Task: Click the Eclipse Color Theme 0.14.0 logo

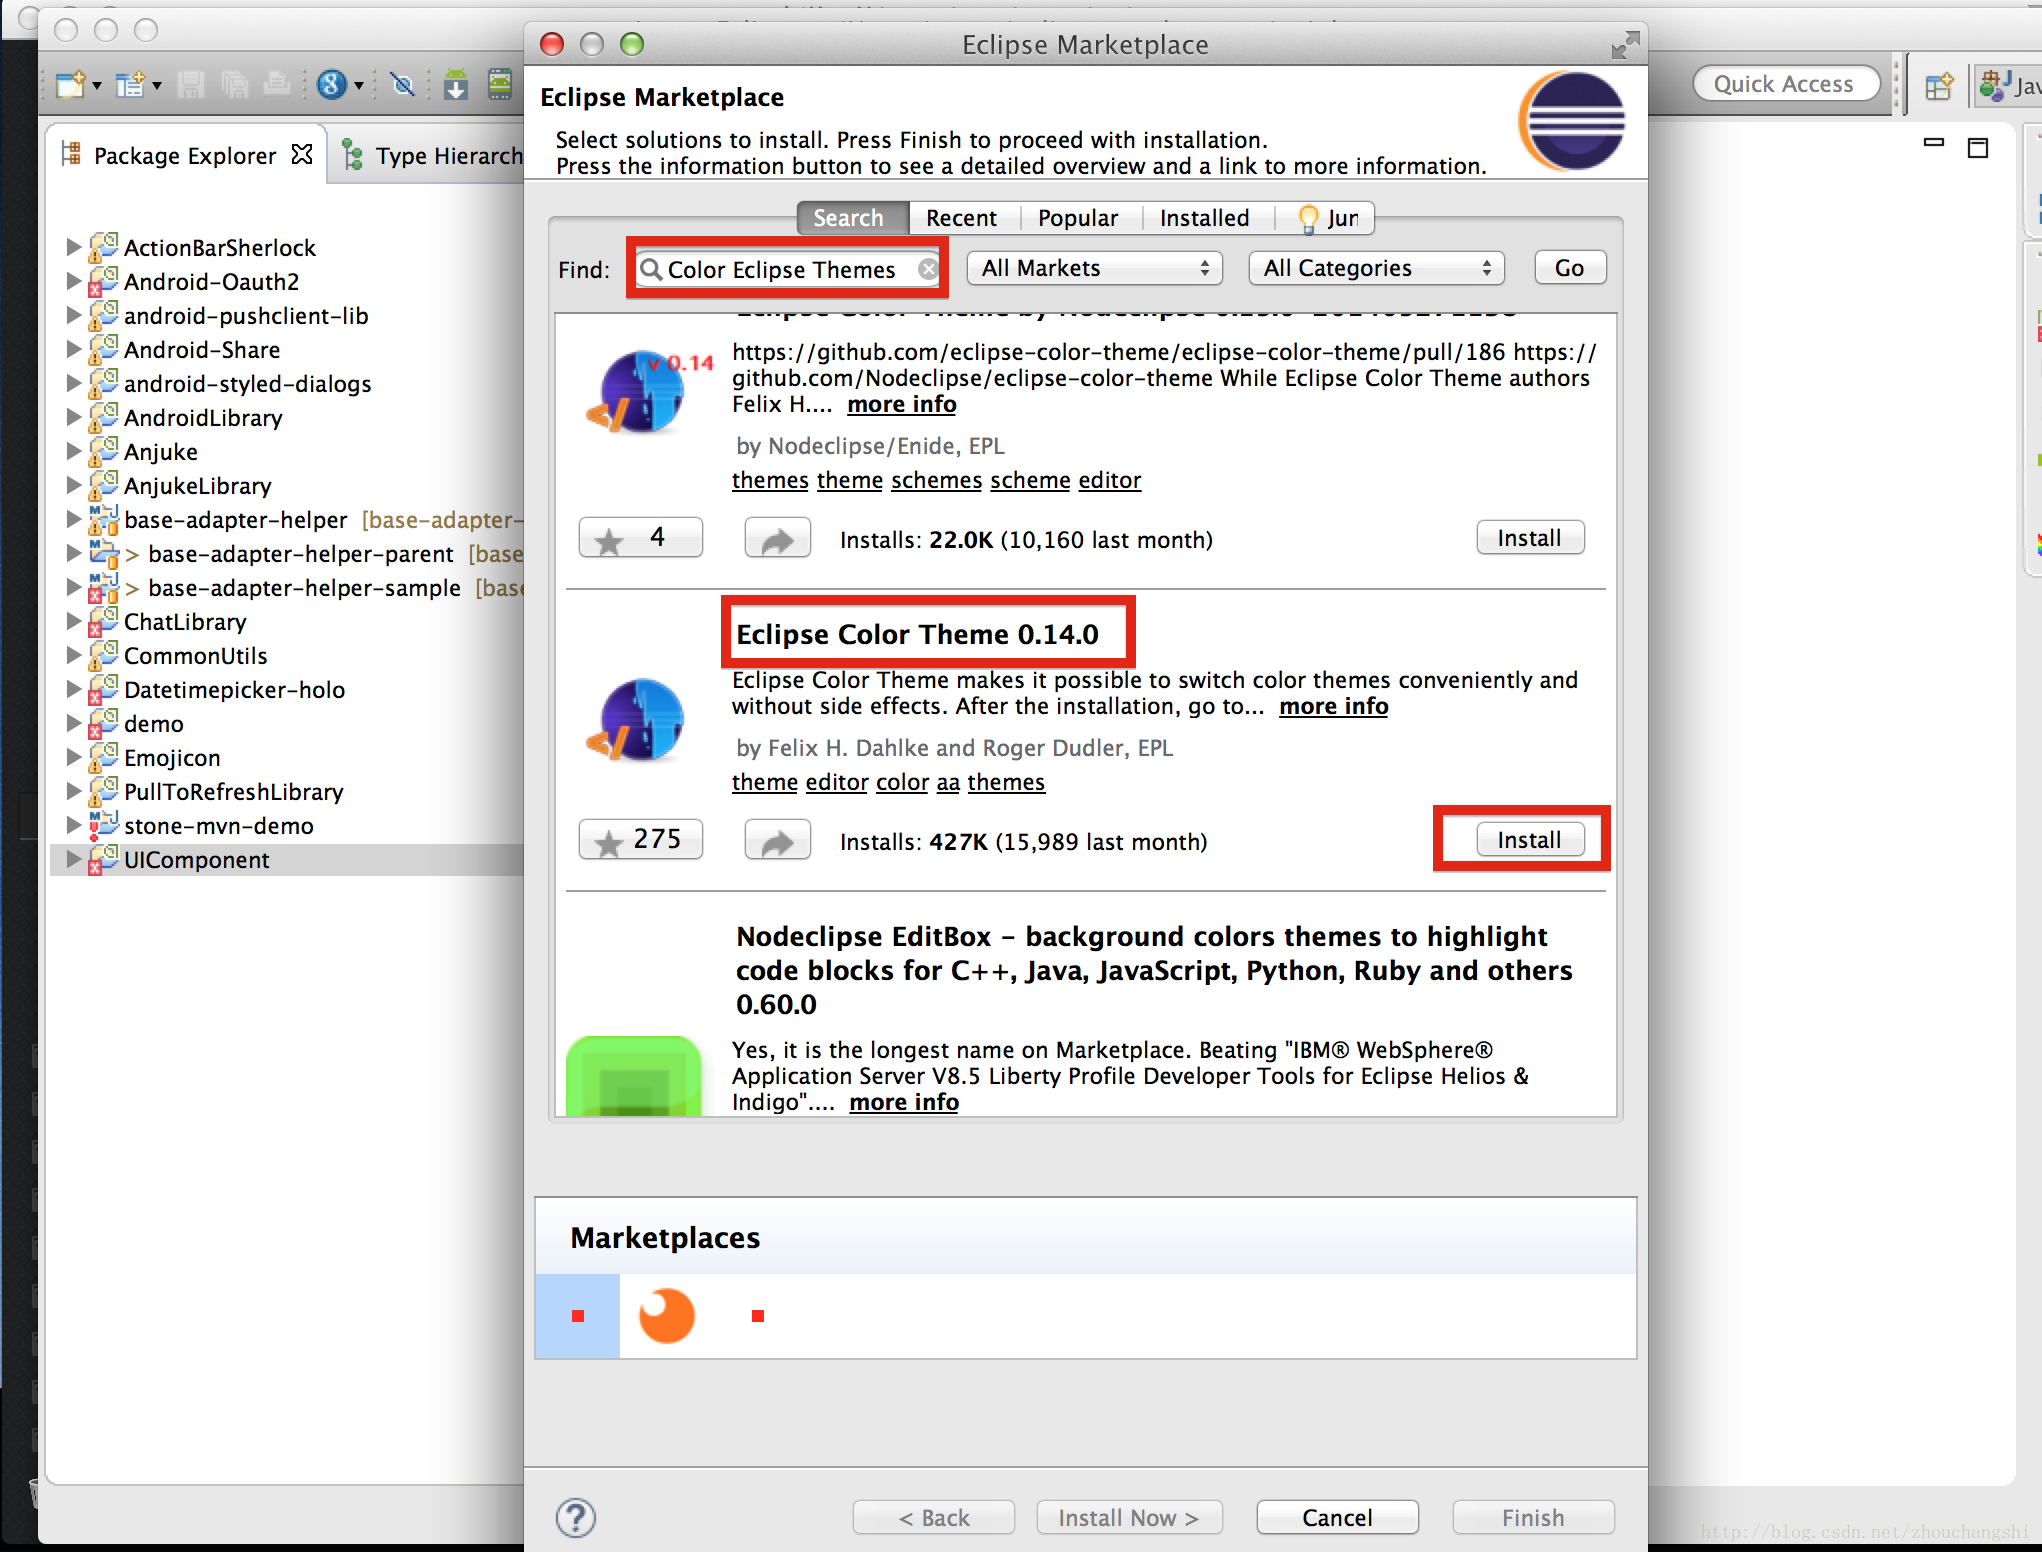Action: point(636,719)
